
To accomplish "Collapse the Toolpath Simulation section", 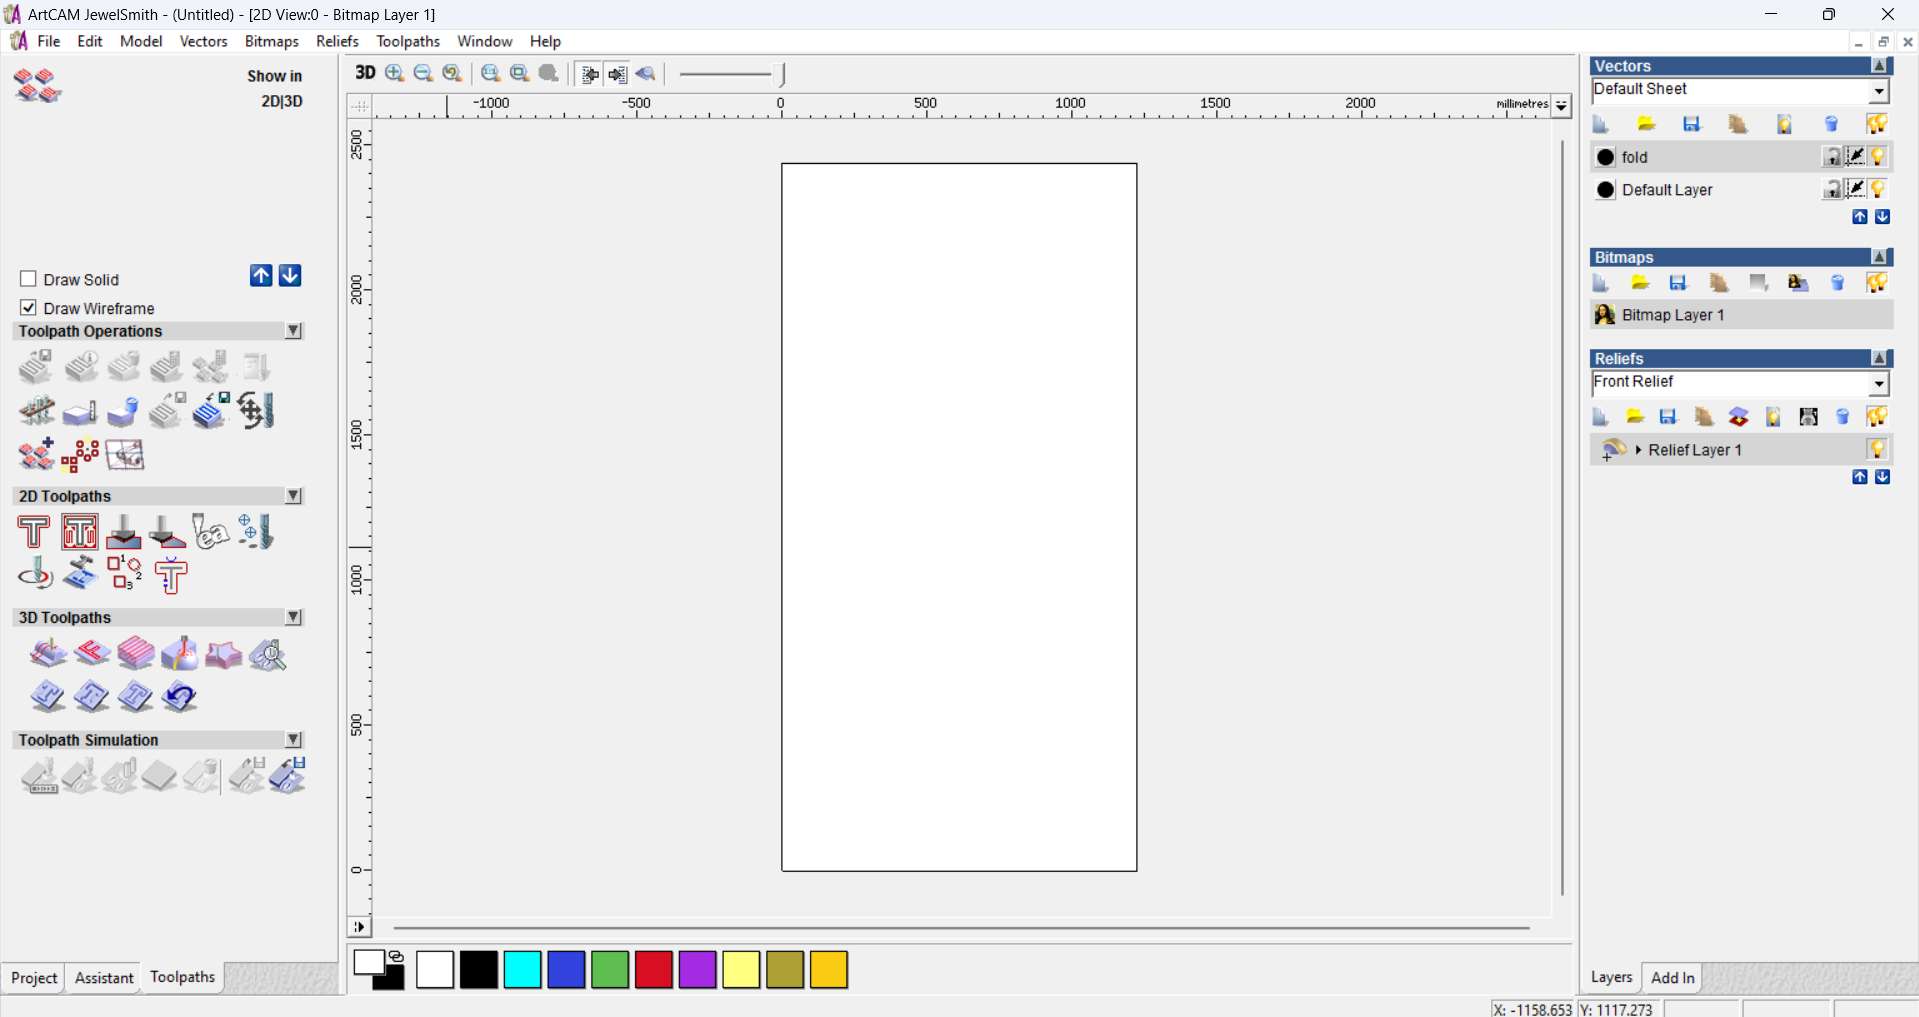I will pyautogui.click(x=294, y=740).
